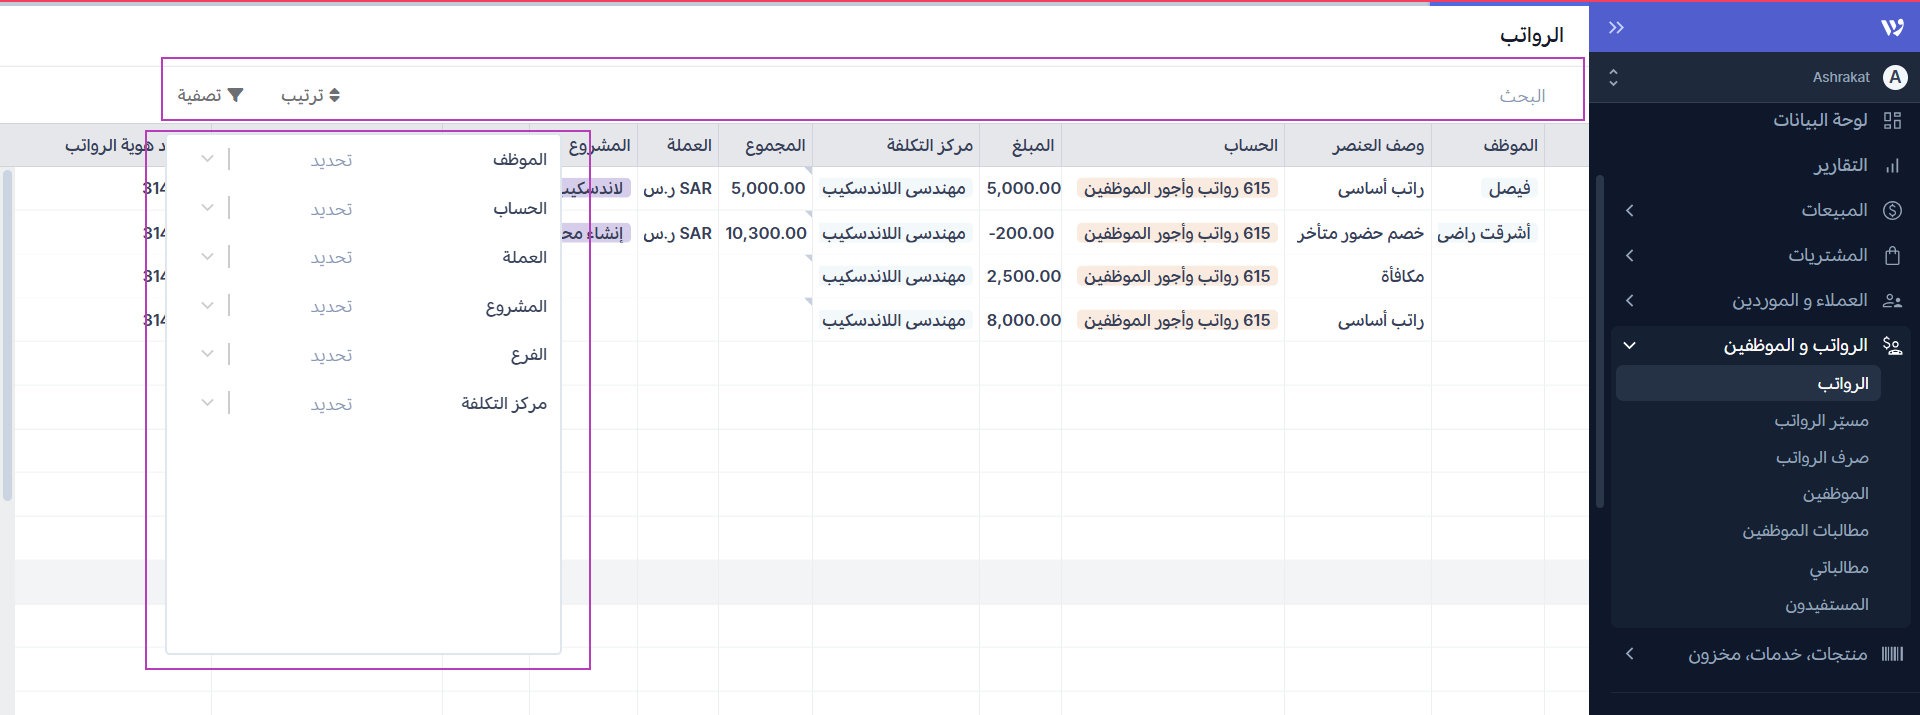The image size is (1920, 715).
Task: Click the Ashrakat user avatar
Action: [x=1895, y=77]
